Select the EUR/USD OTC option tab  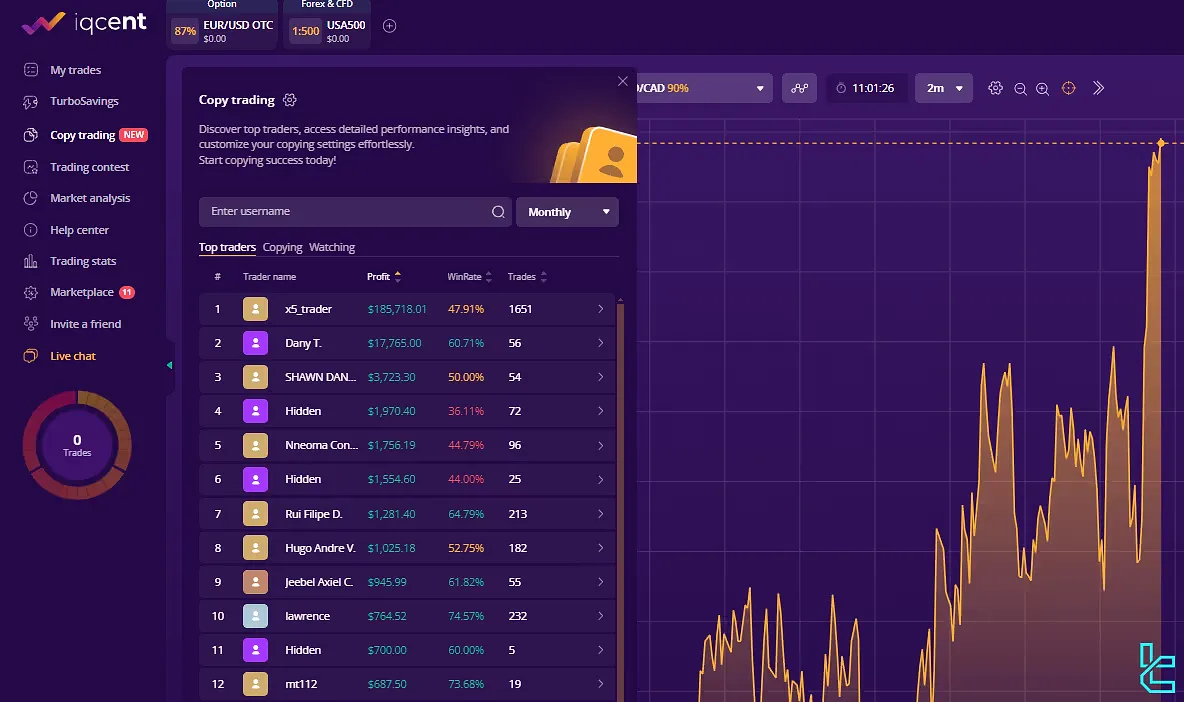(x=222, y=30)
